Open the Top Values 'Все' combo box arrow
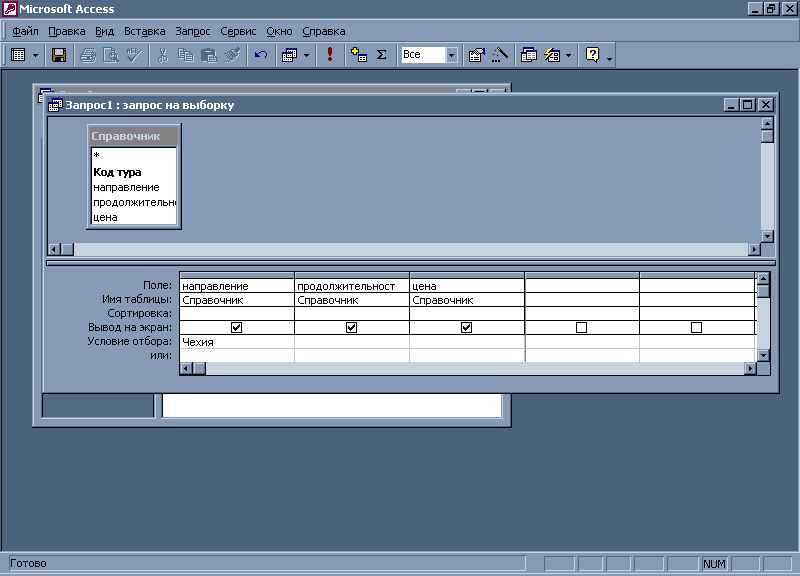Screen dimensions: 800x576 pos(452,55)
